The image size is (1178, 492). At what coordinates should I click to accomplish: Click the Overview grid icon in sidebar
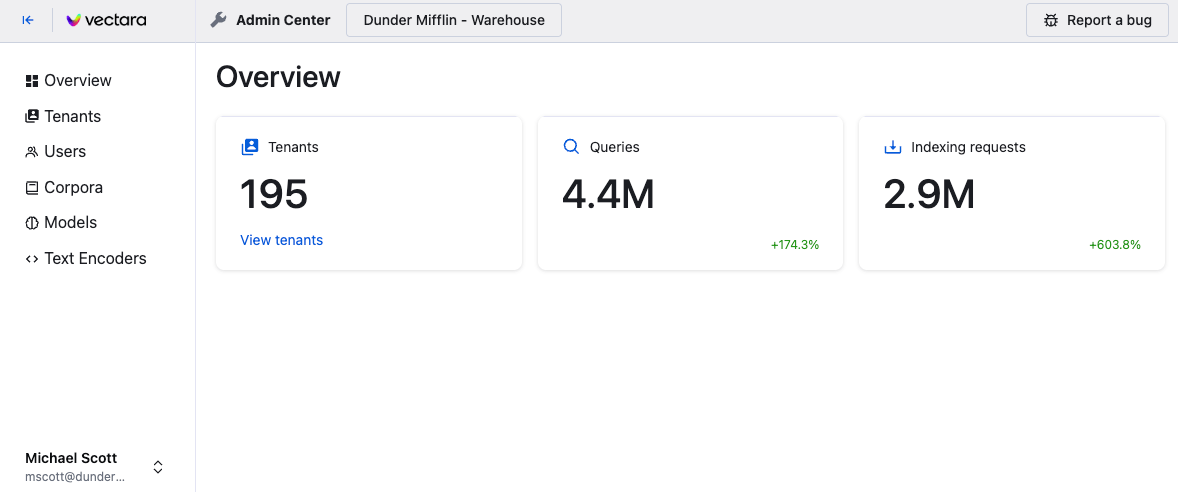(x=32, y=81)
